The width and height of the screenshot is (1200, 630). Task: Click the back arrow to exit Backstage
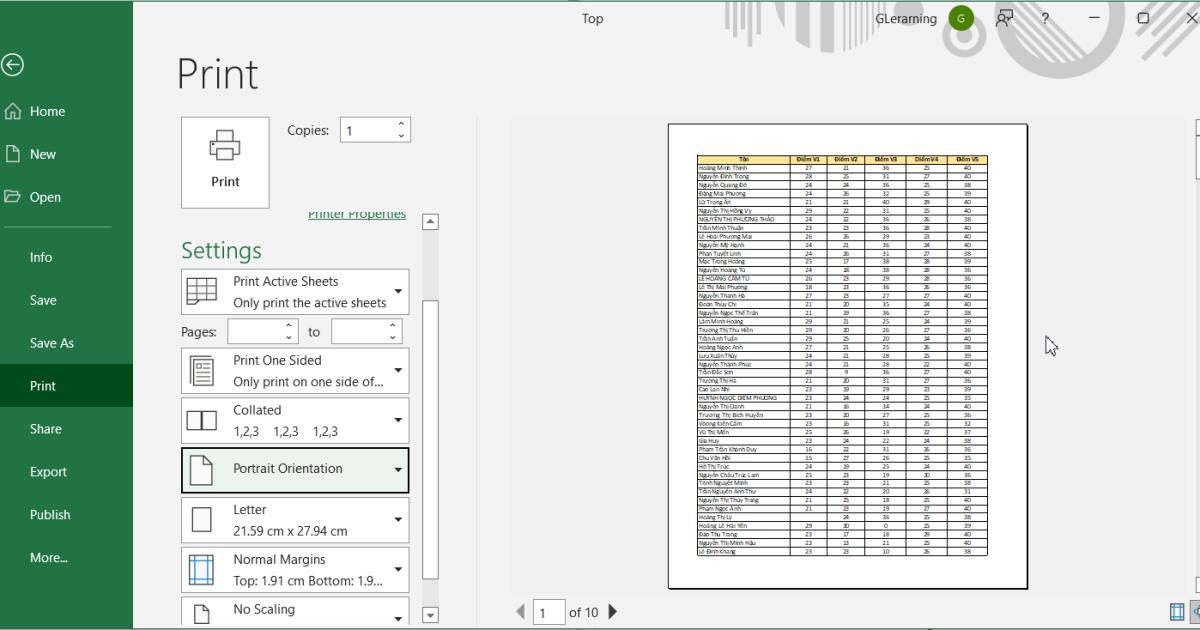pos(12,65)
